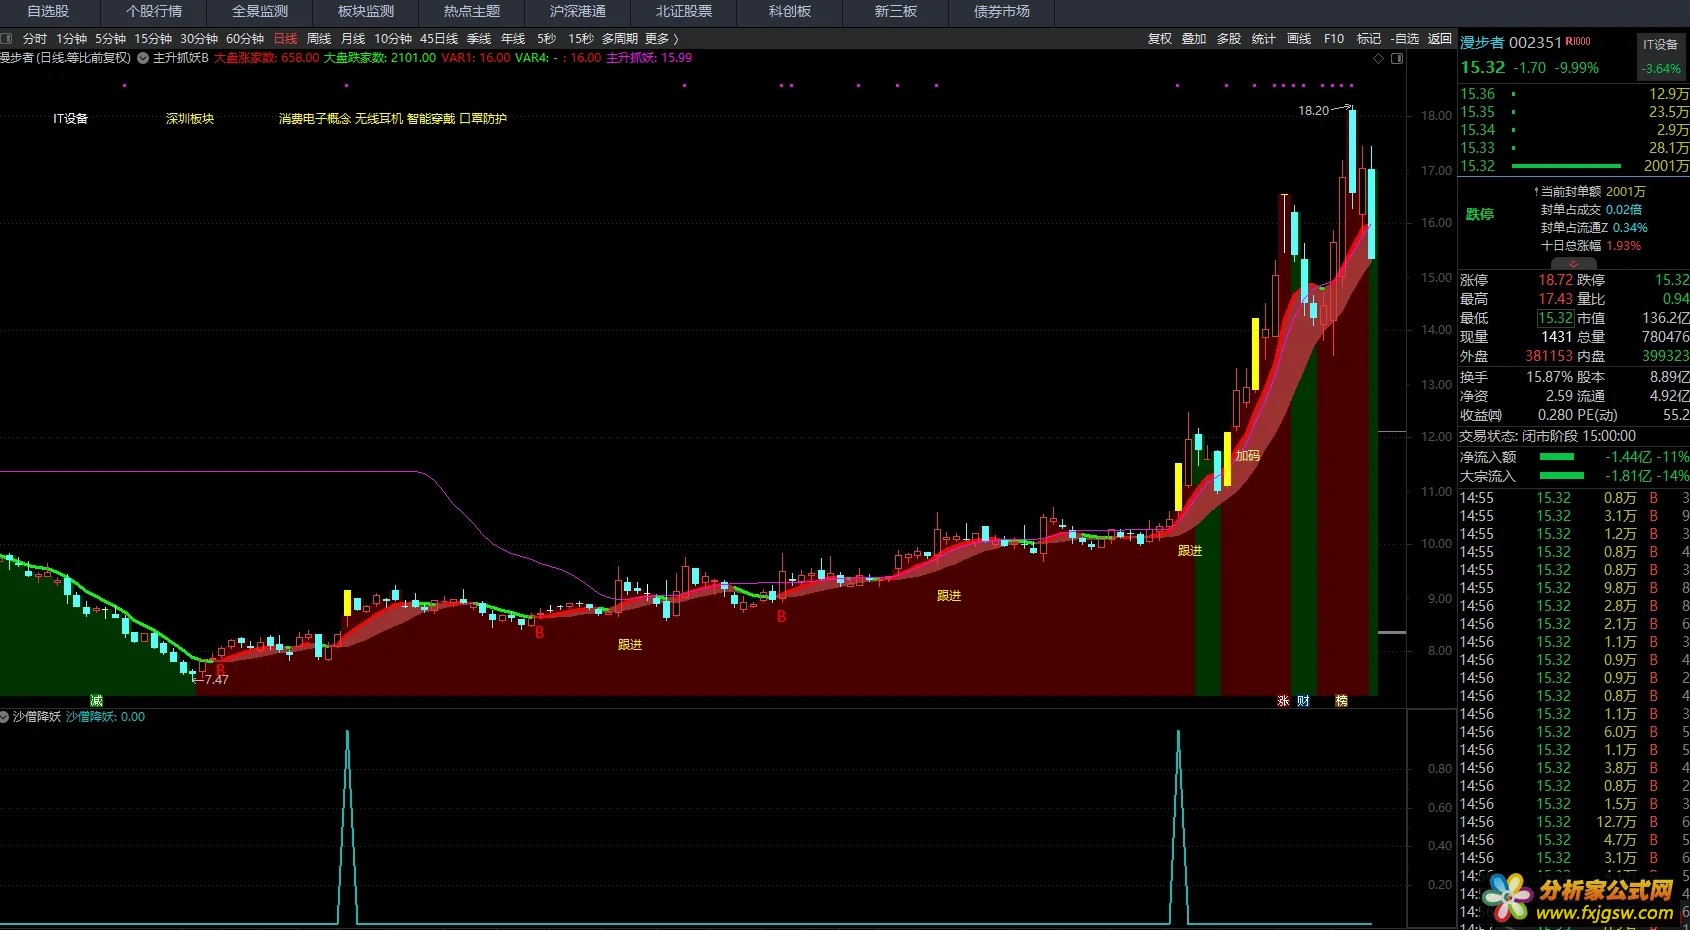
Task: Switch to 周线 weekly chart
Action: click(x=319, y=39)
